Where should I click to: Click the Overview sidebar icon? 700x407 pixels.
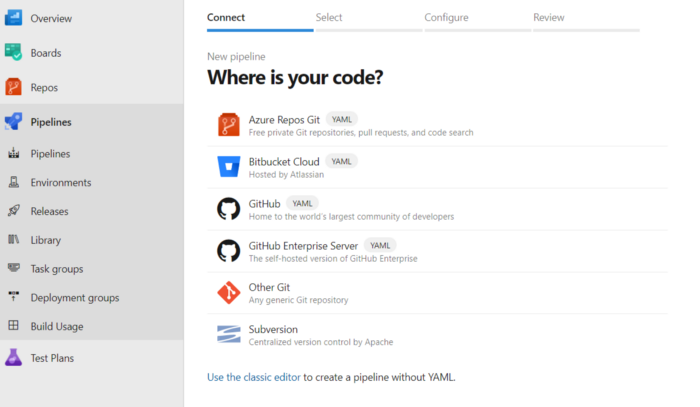[x=14, y=18]
